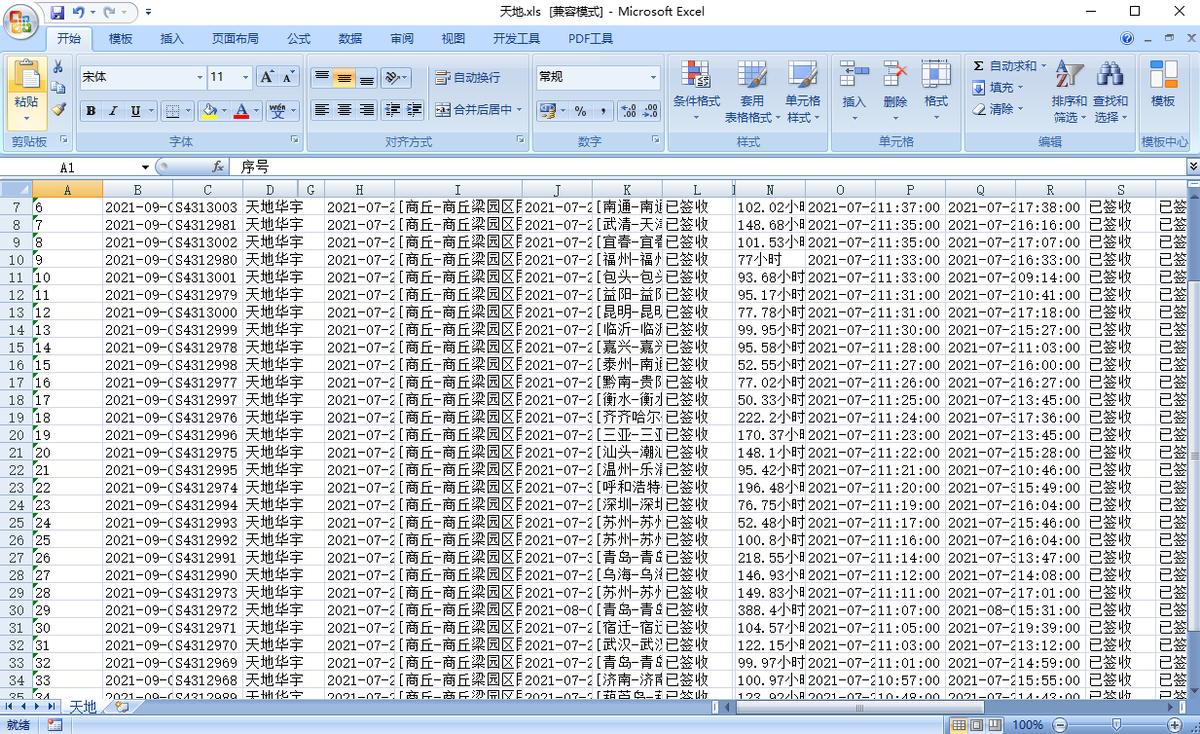Open Conditional Formatting (条件格式)
Screen dimensions: 1200x734
click(x=696, y=91)
